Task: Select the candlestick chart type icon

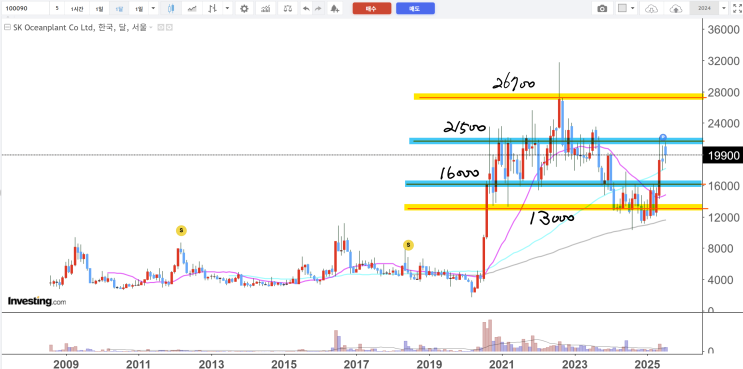Action: (171, 9)
